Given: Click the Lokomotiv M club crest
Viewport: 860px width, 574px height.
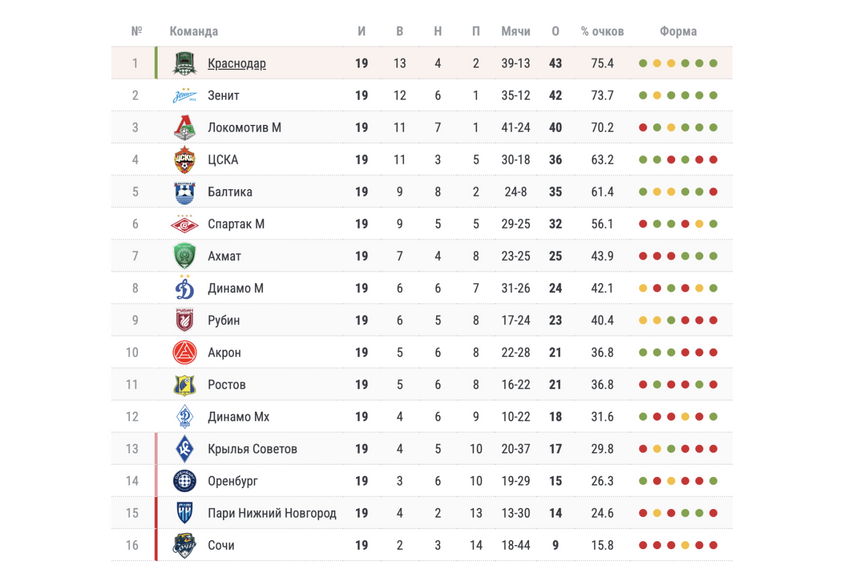Looking at the screenshot, I should click(185, 128).
